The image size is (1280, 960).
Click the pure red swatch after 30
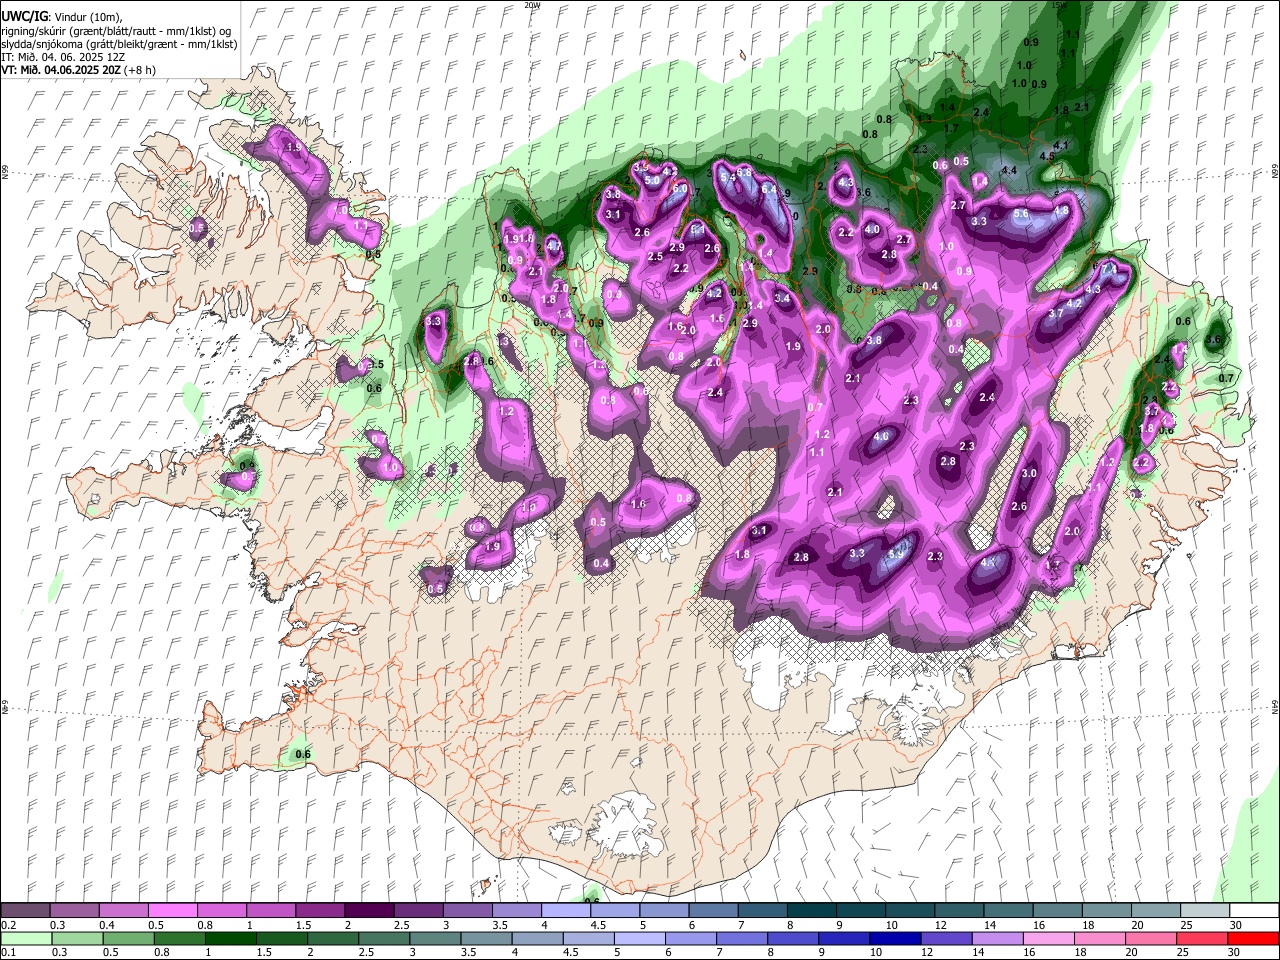pyautogui.click(x=1253, y=938)
